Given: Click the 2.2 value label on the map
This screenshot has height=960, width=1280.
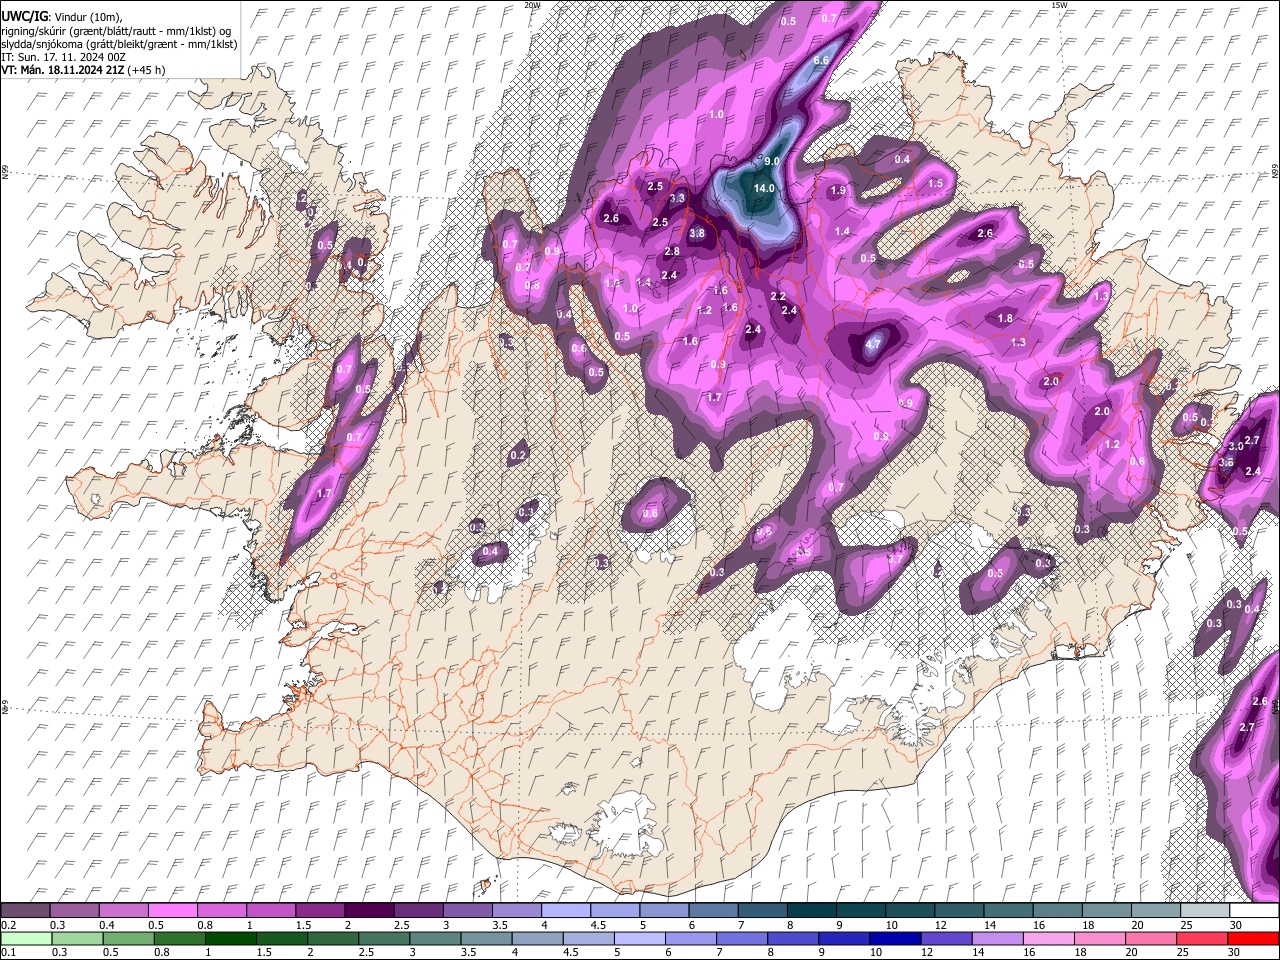Looking at the screenshot, I should [778, 297].
